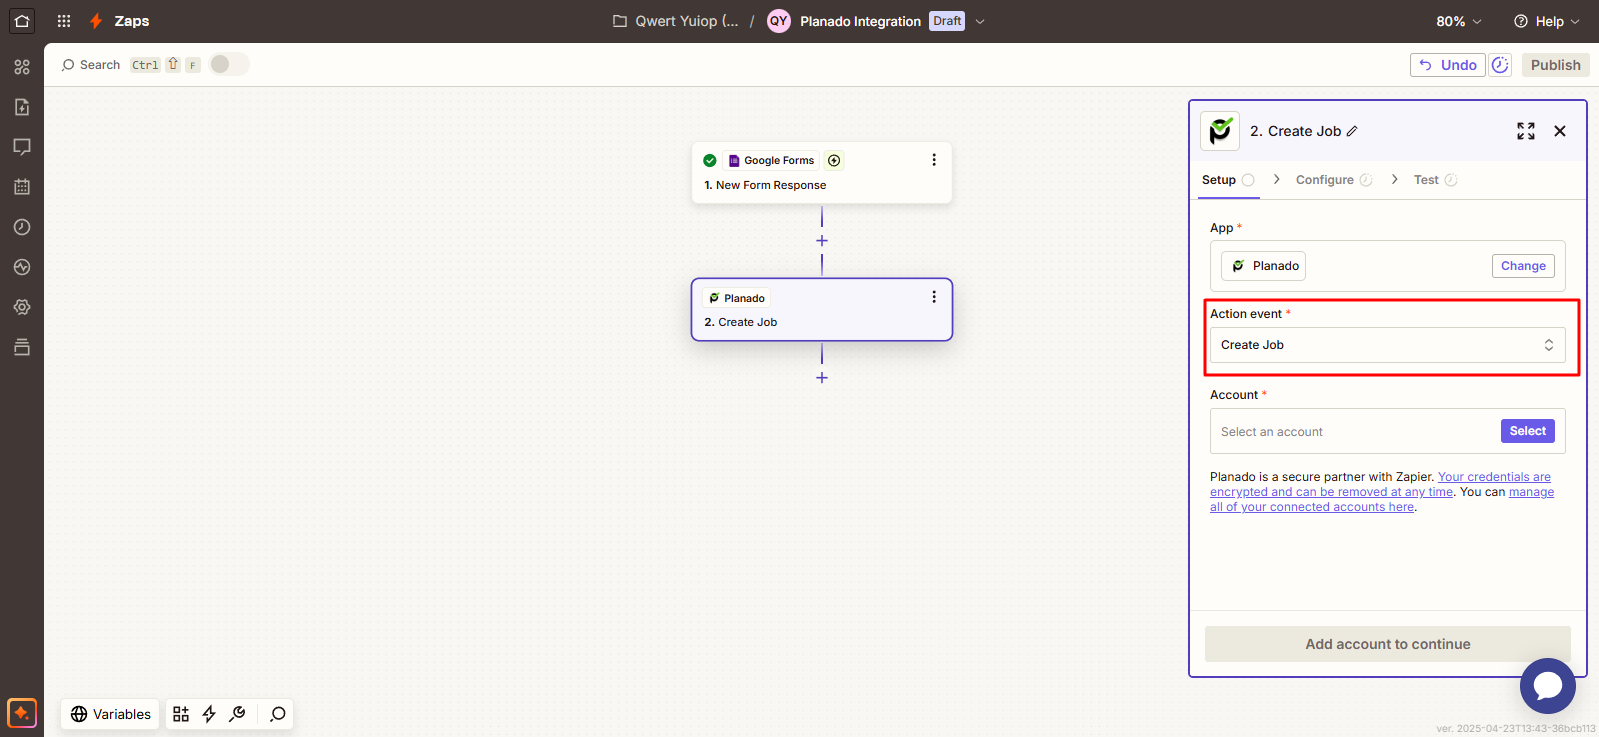Click the Planado Integration zap title
Screen dimensions: 1599x737
860,21
